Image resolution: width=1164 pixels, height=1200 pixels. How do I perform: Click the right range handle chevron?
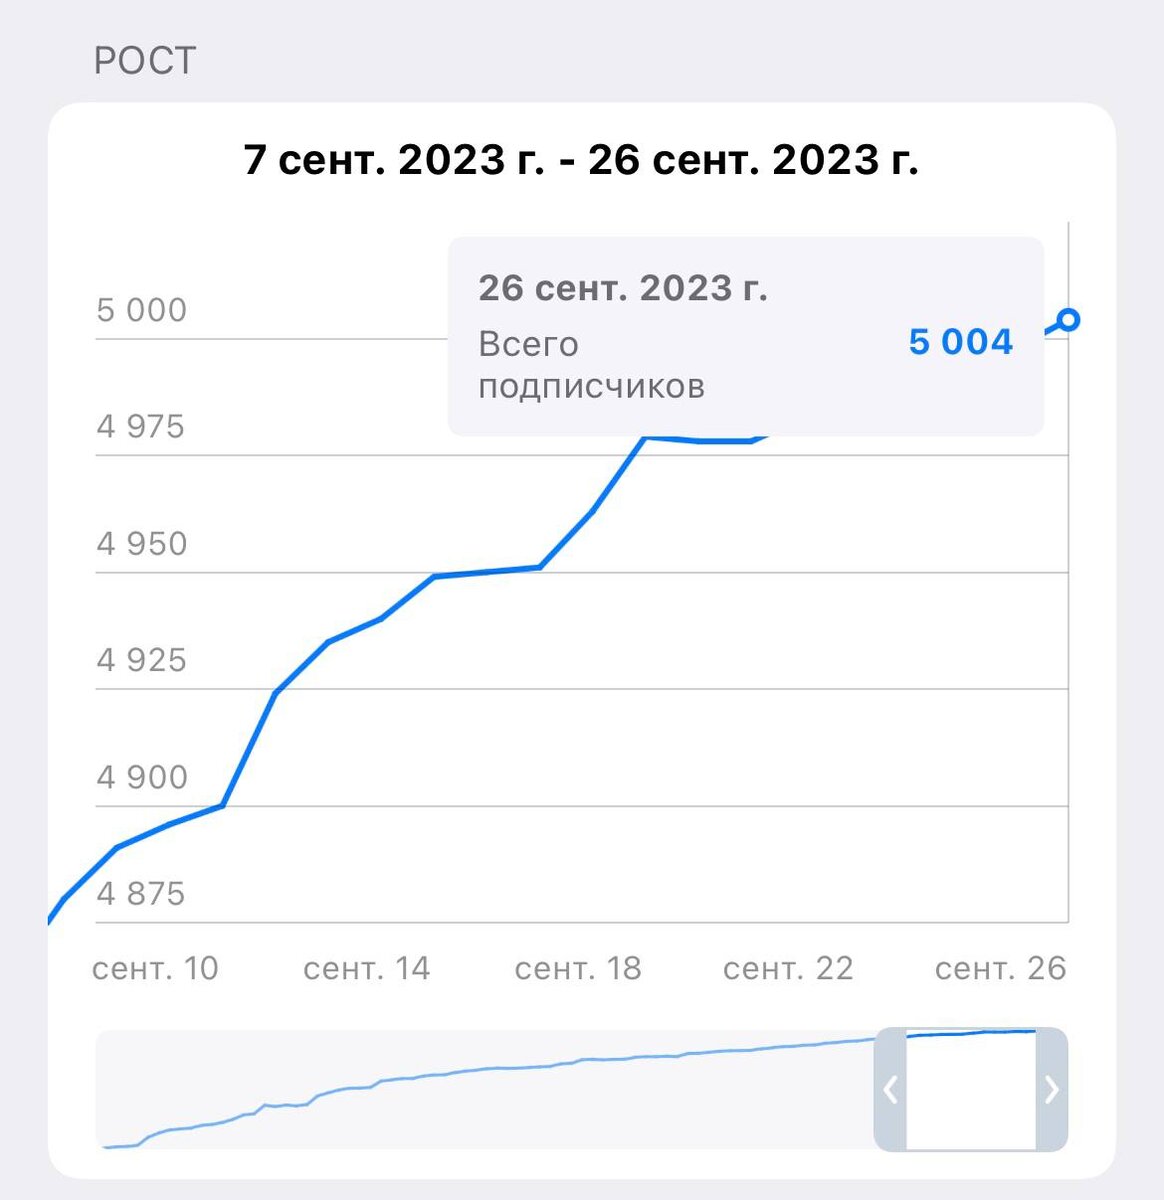1052,1089
